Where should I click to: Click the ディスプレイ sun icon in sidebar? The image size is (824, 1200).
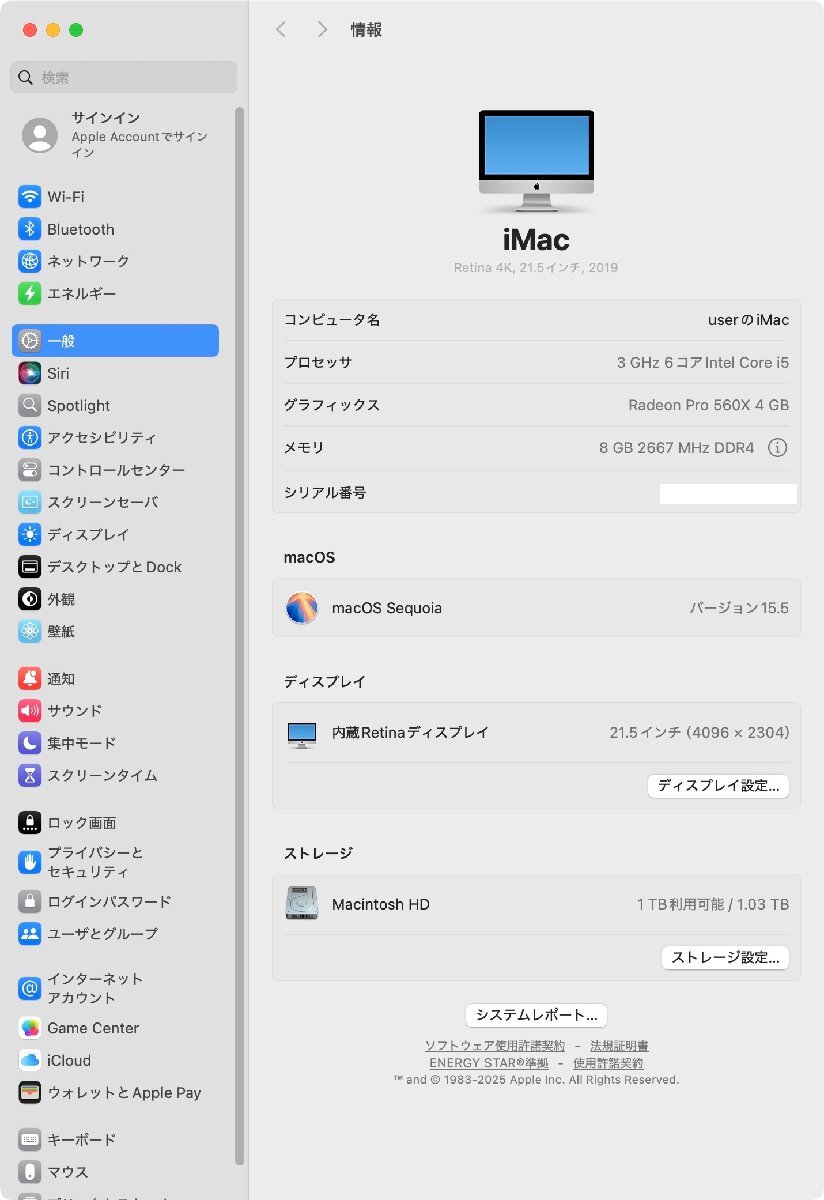(x=30, y=534)
